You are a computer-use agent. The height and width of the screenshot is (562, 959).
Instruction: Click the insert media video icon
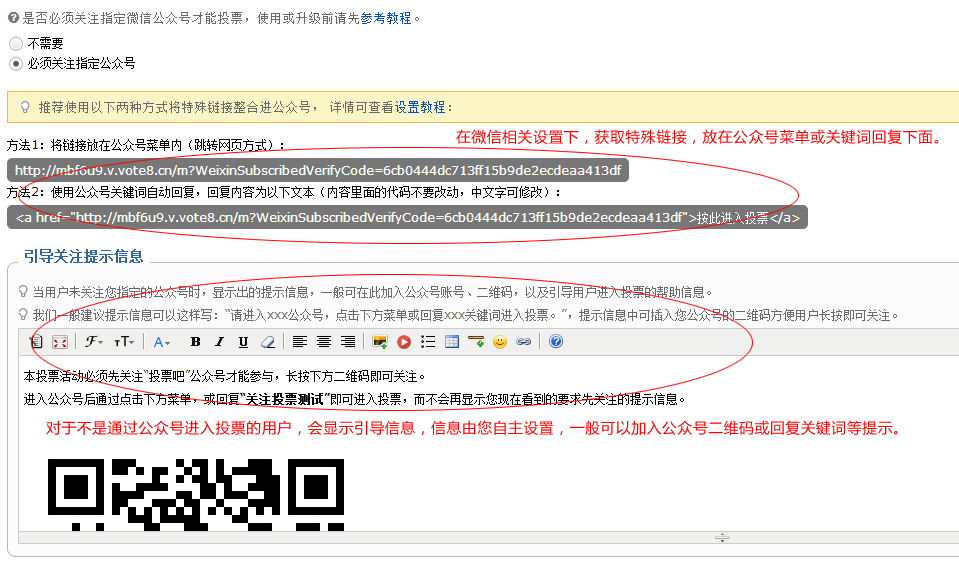tap(404, 342)
